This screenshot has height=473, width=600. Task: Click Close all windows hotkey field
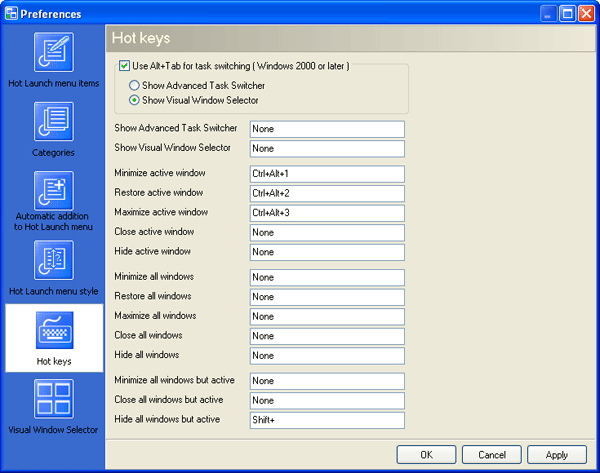(x=327, y=336)
